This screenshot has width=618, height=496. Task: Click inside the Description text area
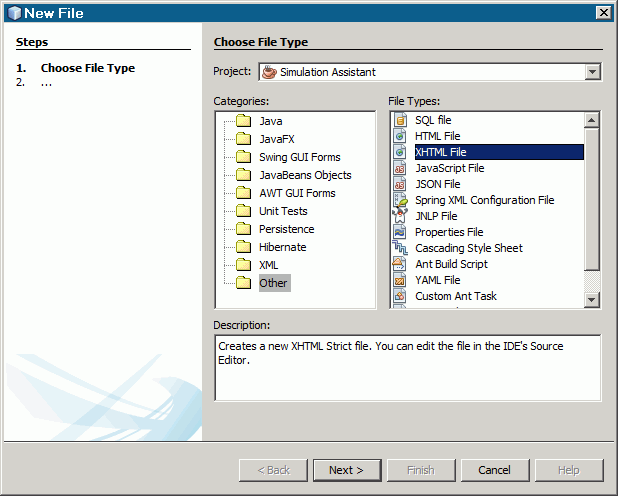408,368
